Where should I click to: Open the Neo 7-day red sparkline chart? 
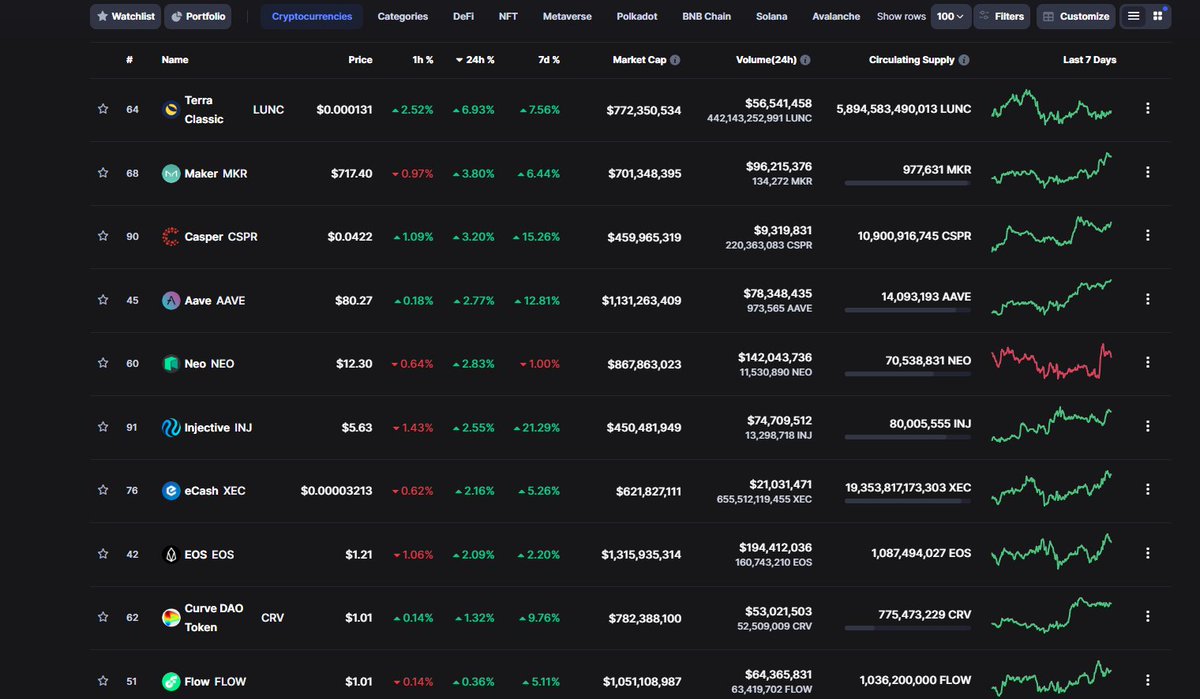click(x=1051, y=362)
